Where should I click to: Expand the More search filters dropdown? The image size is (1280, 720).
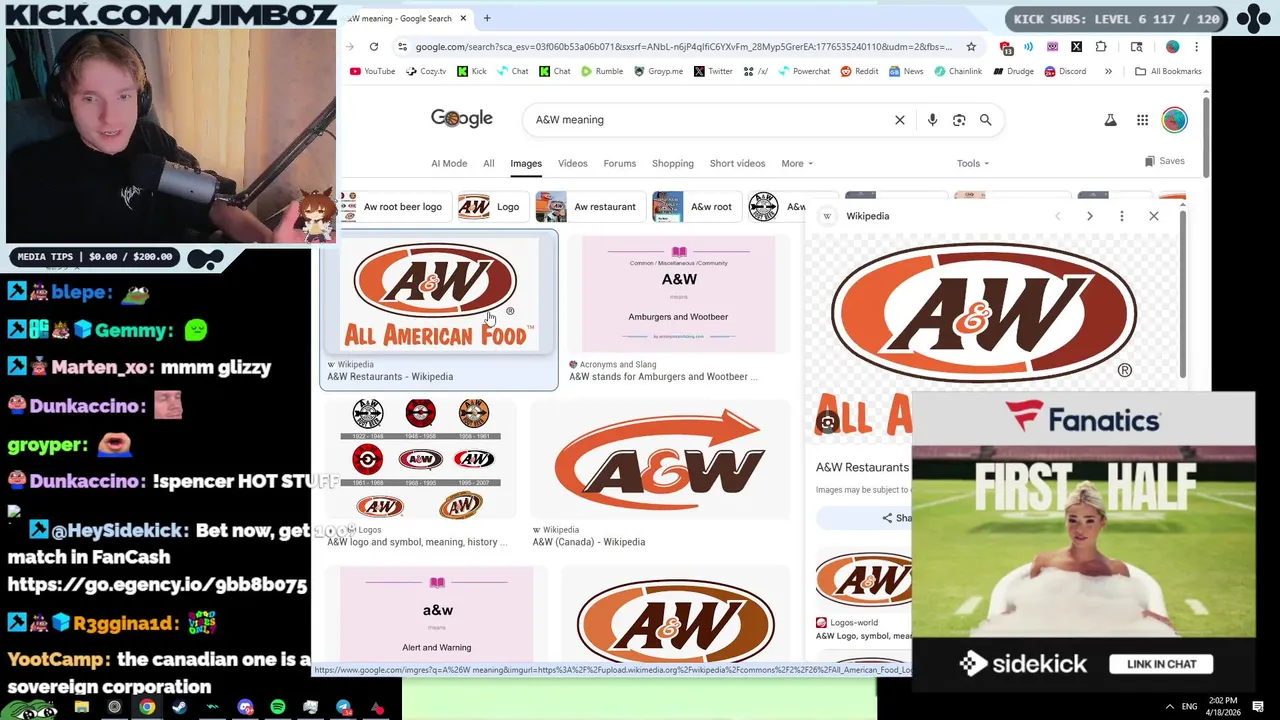click(797, 163)
